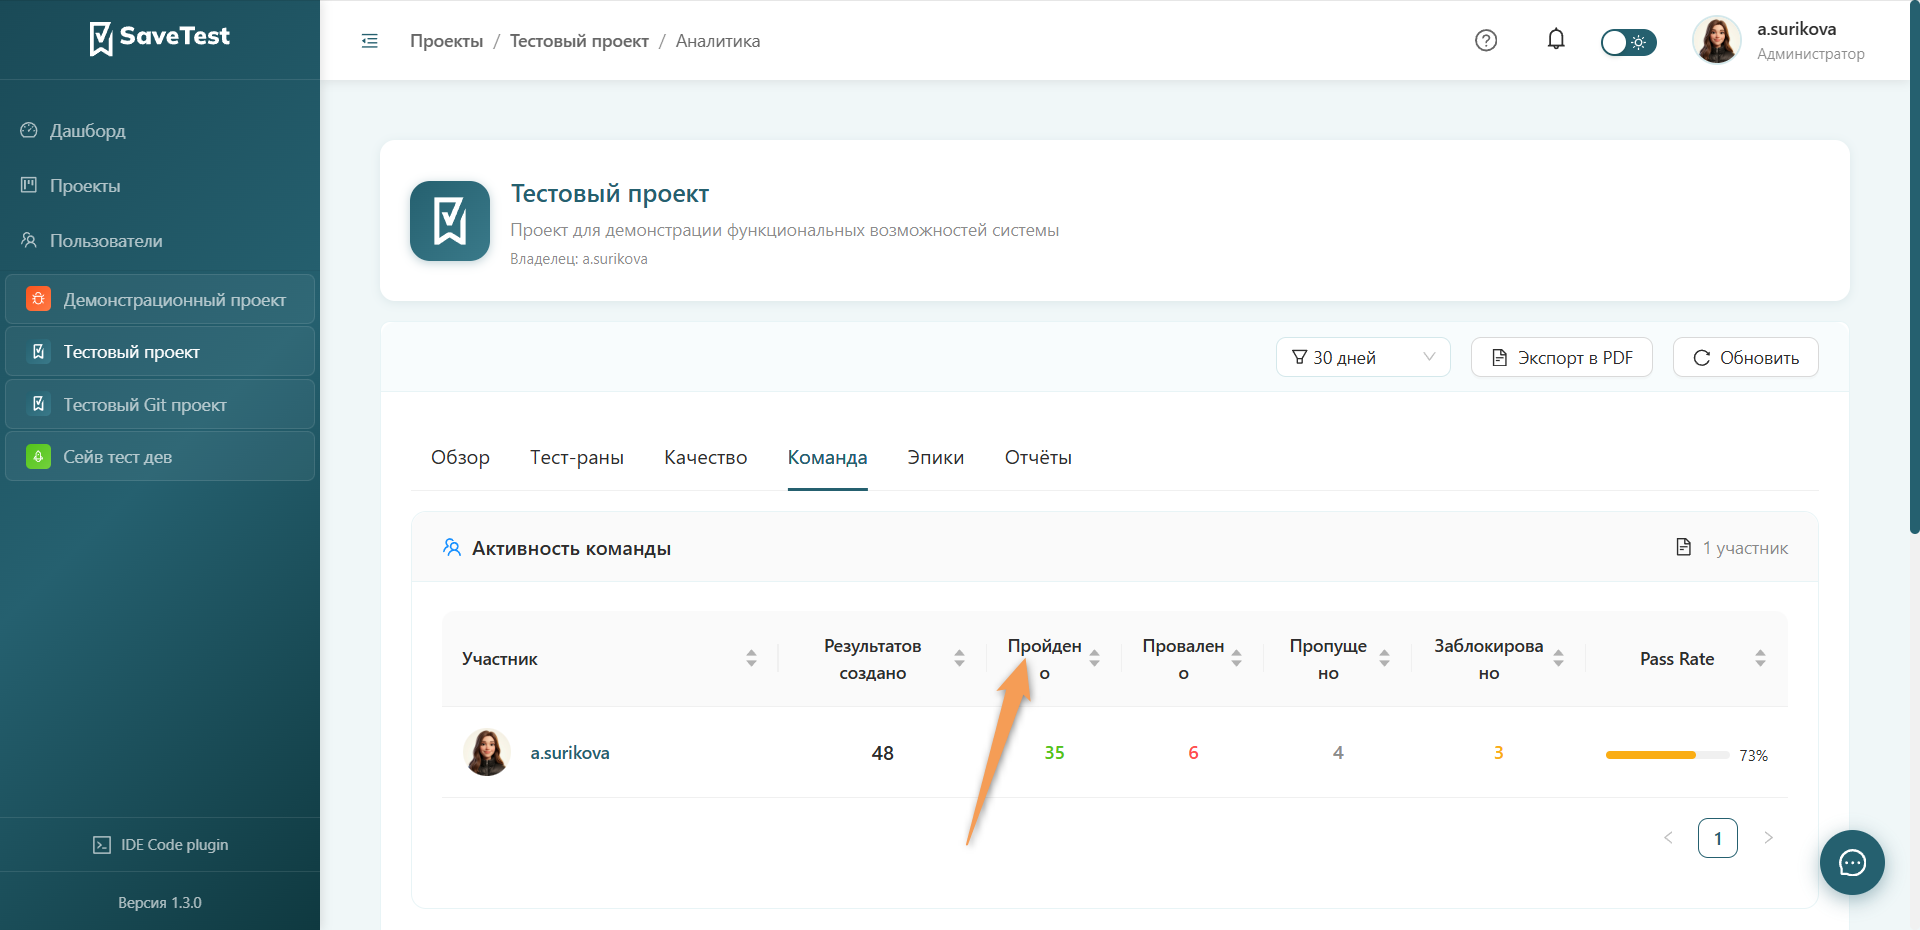Collapse the sidebar menu icon

[x=369, y=41]
